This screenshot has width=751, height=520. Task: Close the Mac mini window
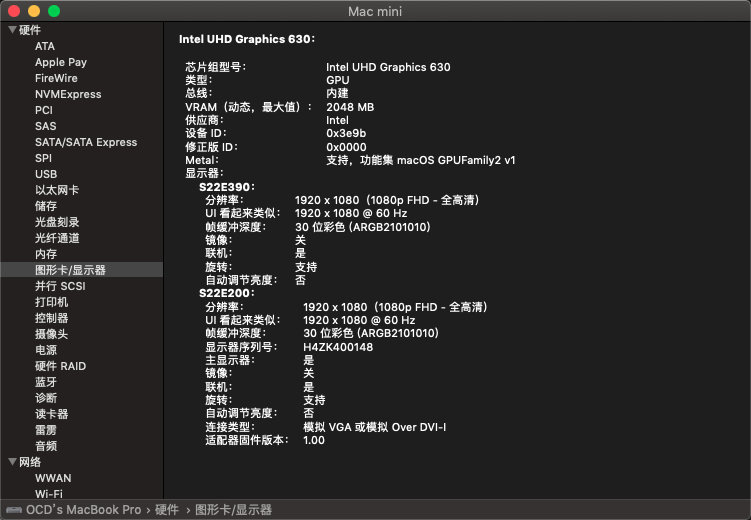pos(14,11)
